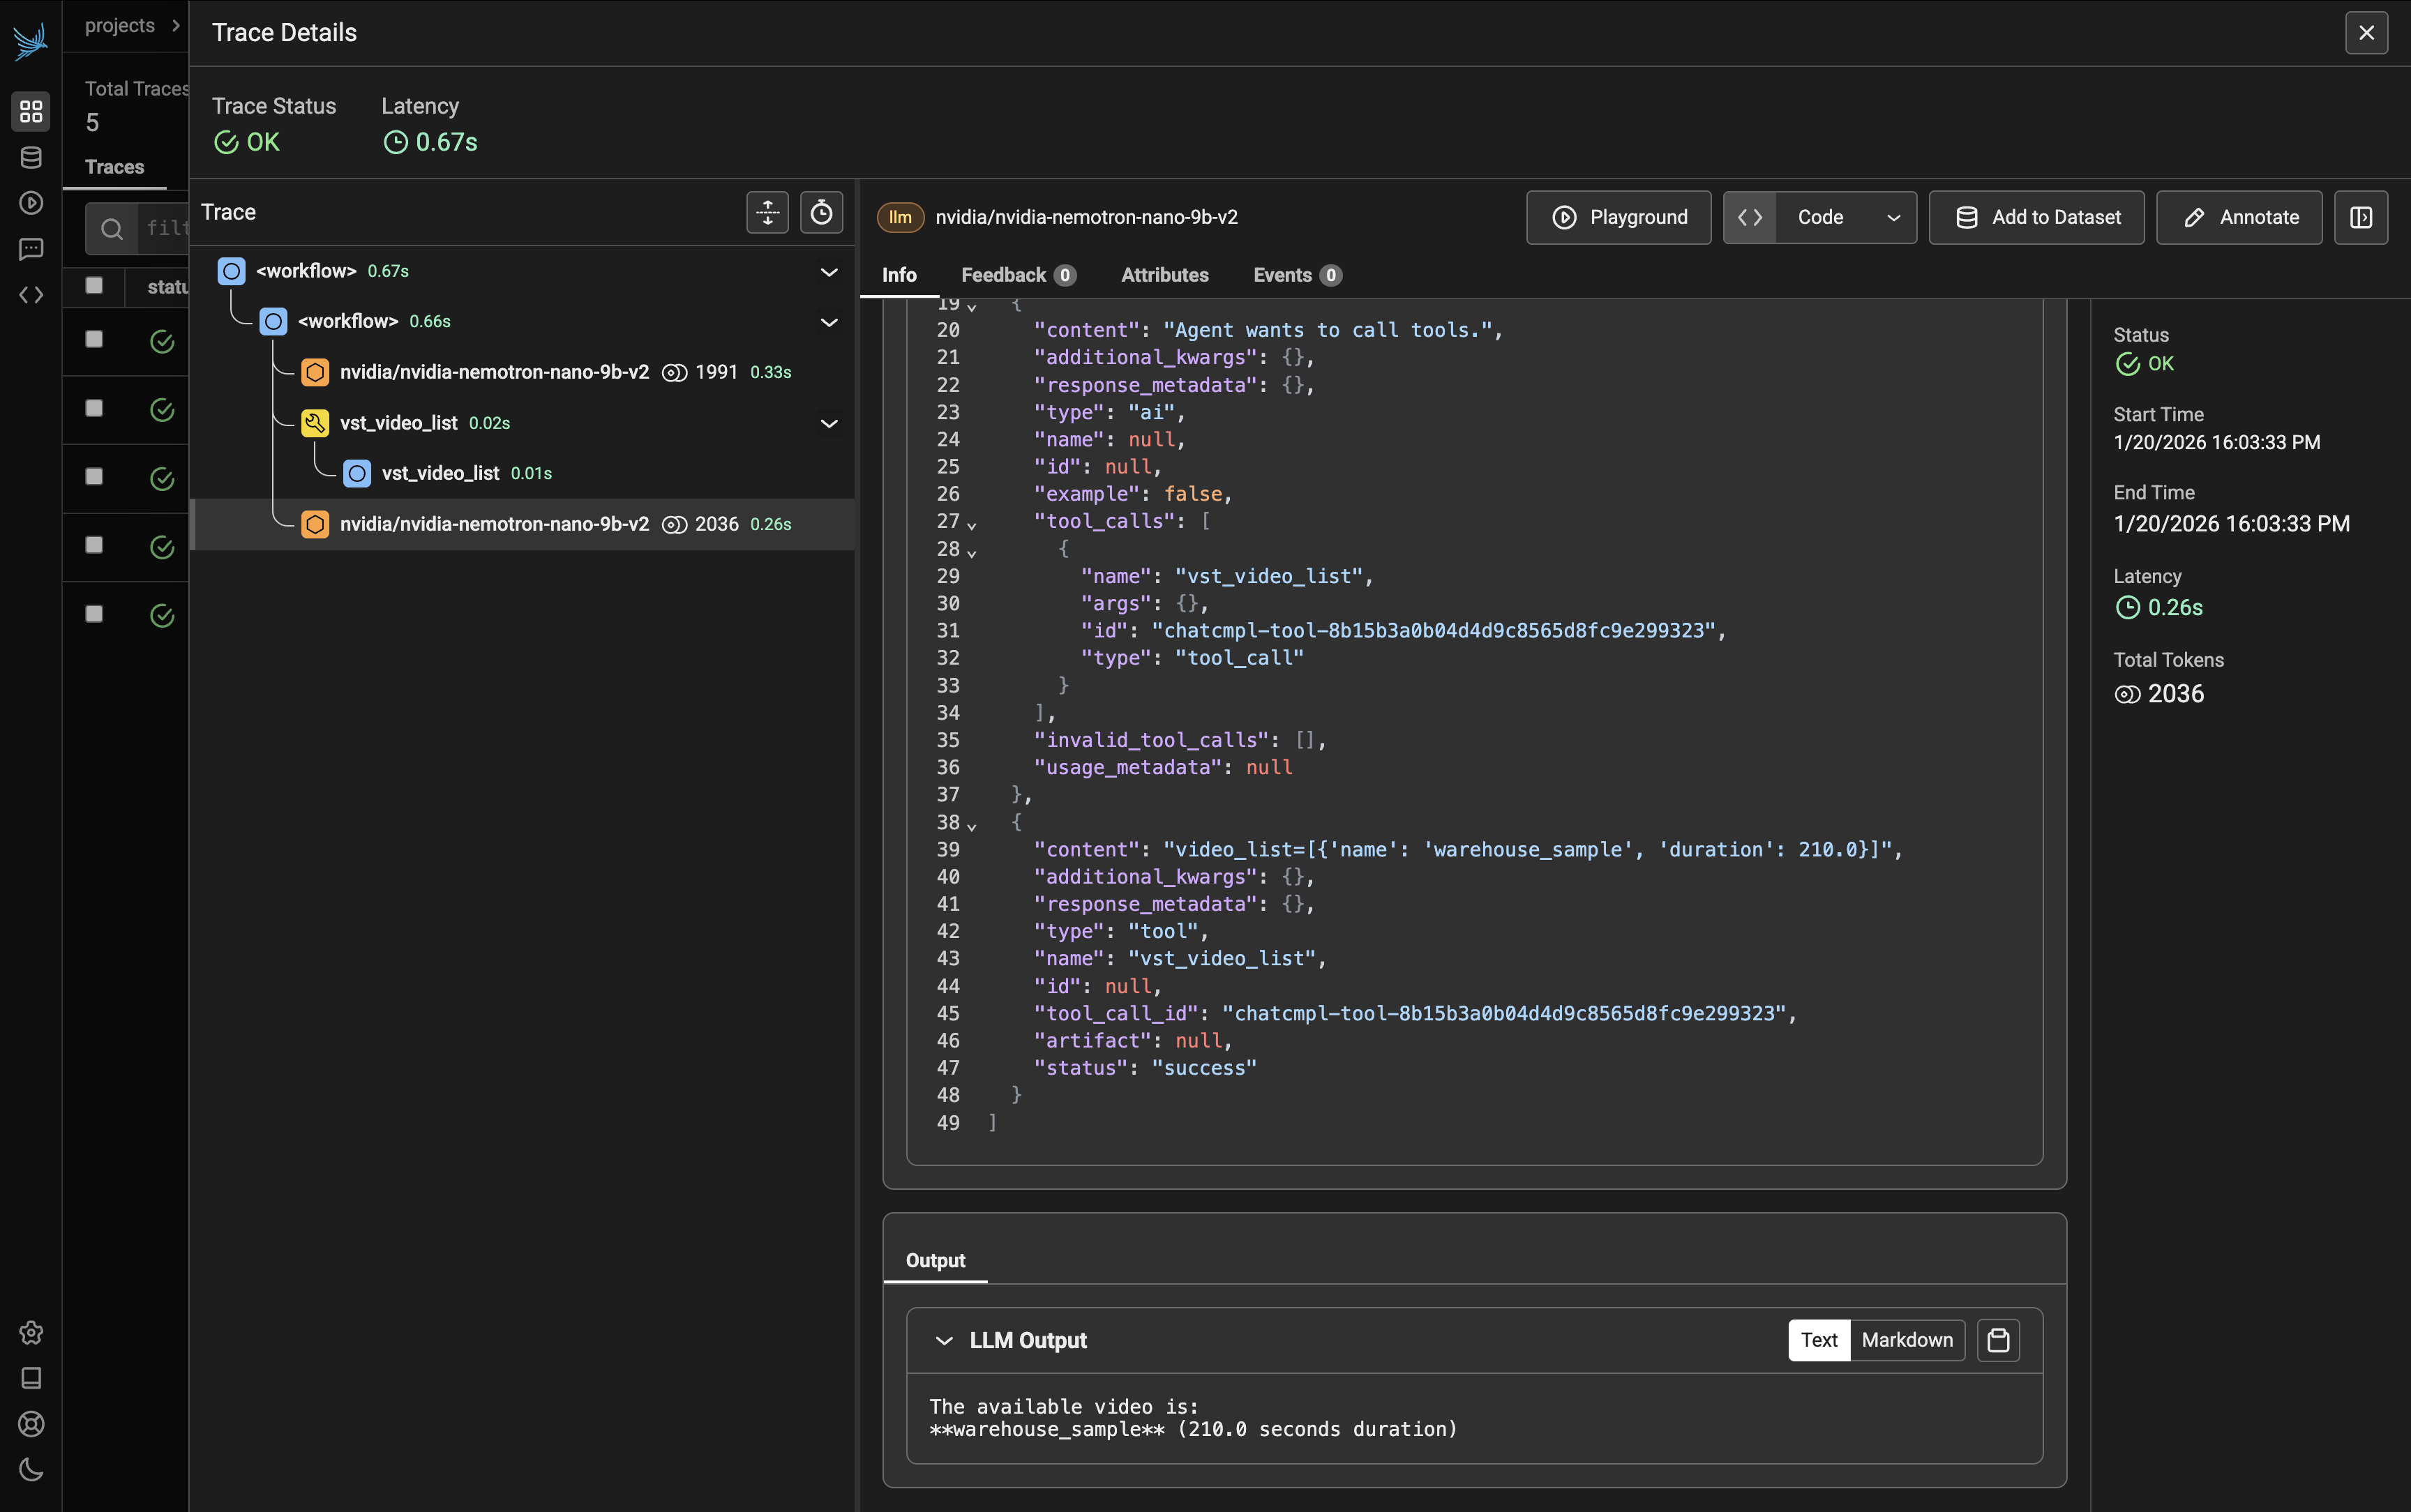
Task: Toggle dark mode with the moon icon
Action: 30,1470
